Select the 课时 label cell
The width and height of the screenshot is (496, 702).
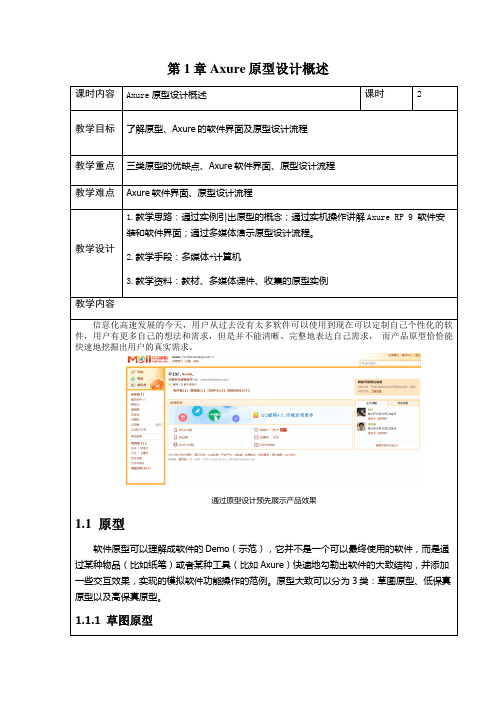(386, 98)
